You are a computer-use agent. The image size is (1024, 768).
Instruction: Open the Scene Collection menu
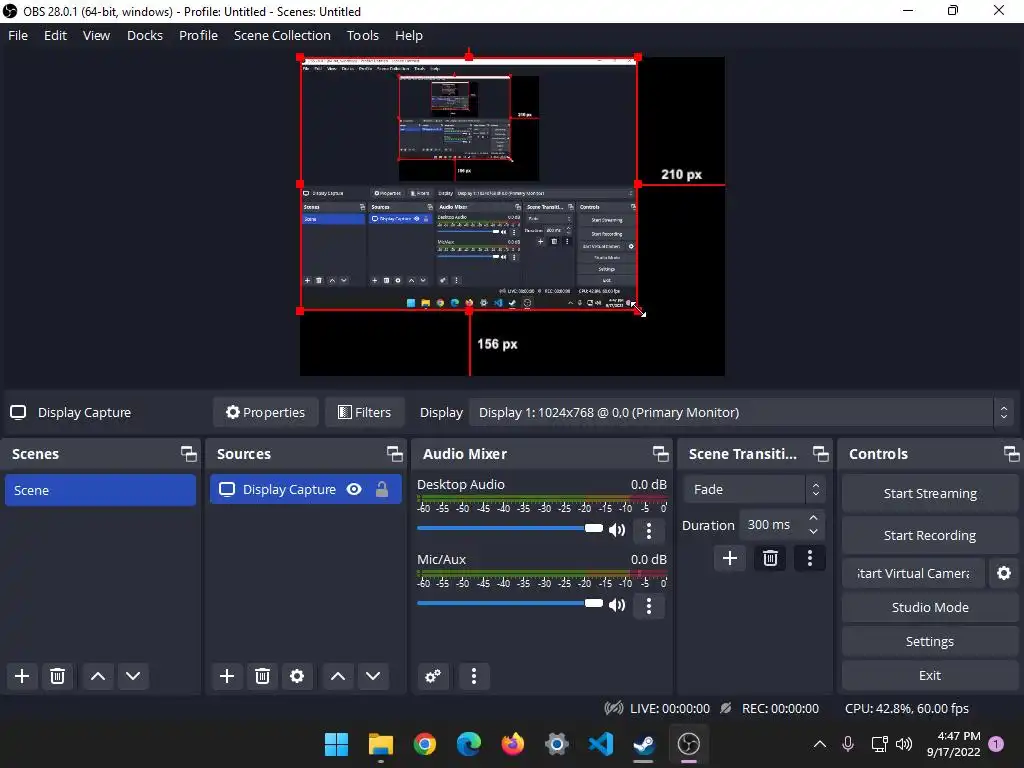(x=282, y=35)
